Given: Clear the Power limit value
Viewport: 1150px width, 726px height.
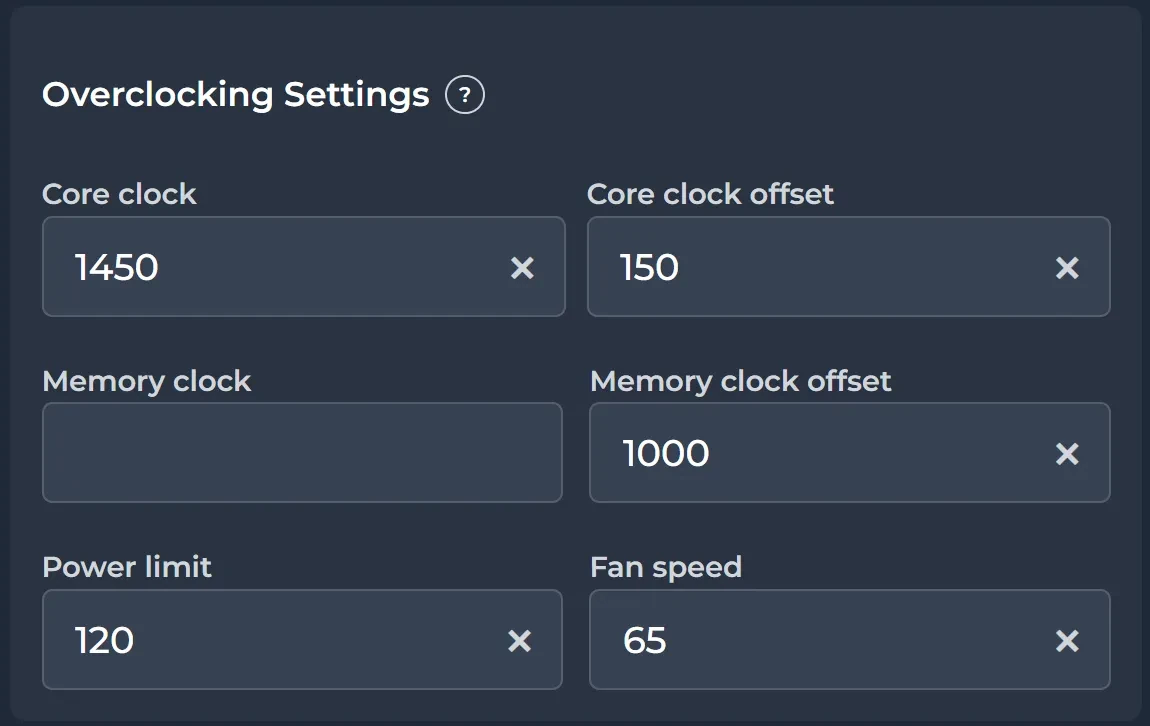Looking at the screenshot, I should tap(519, 640).
